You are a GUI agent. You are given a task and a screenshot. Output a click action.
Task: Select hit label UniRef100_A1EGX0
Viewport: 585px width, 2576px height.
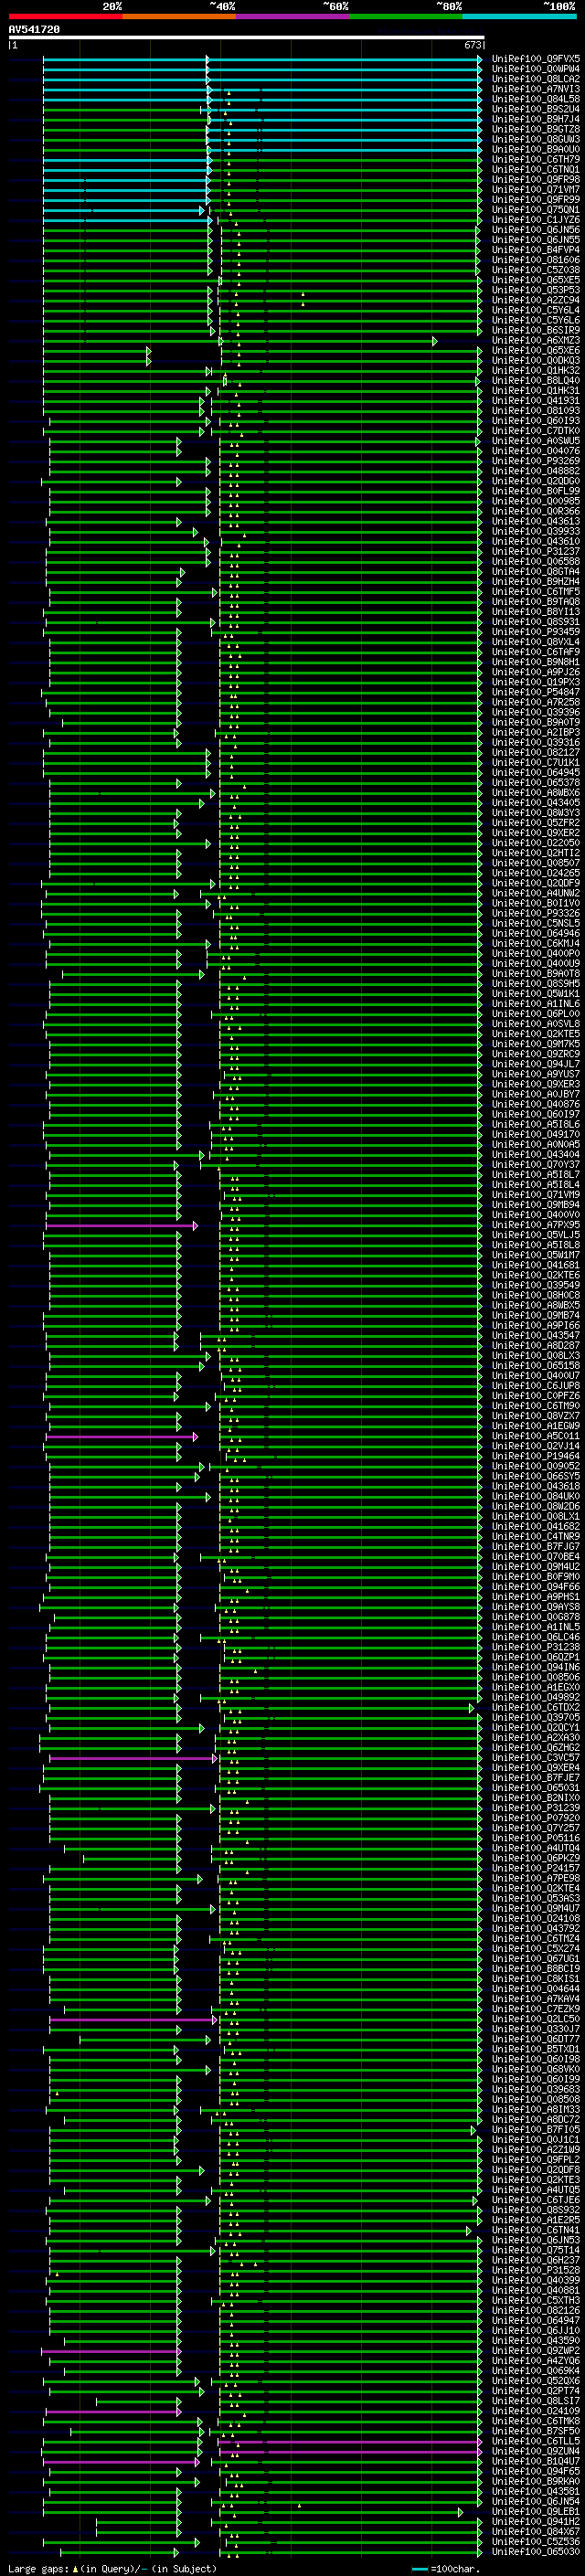tap(536, 1687)
